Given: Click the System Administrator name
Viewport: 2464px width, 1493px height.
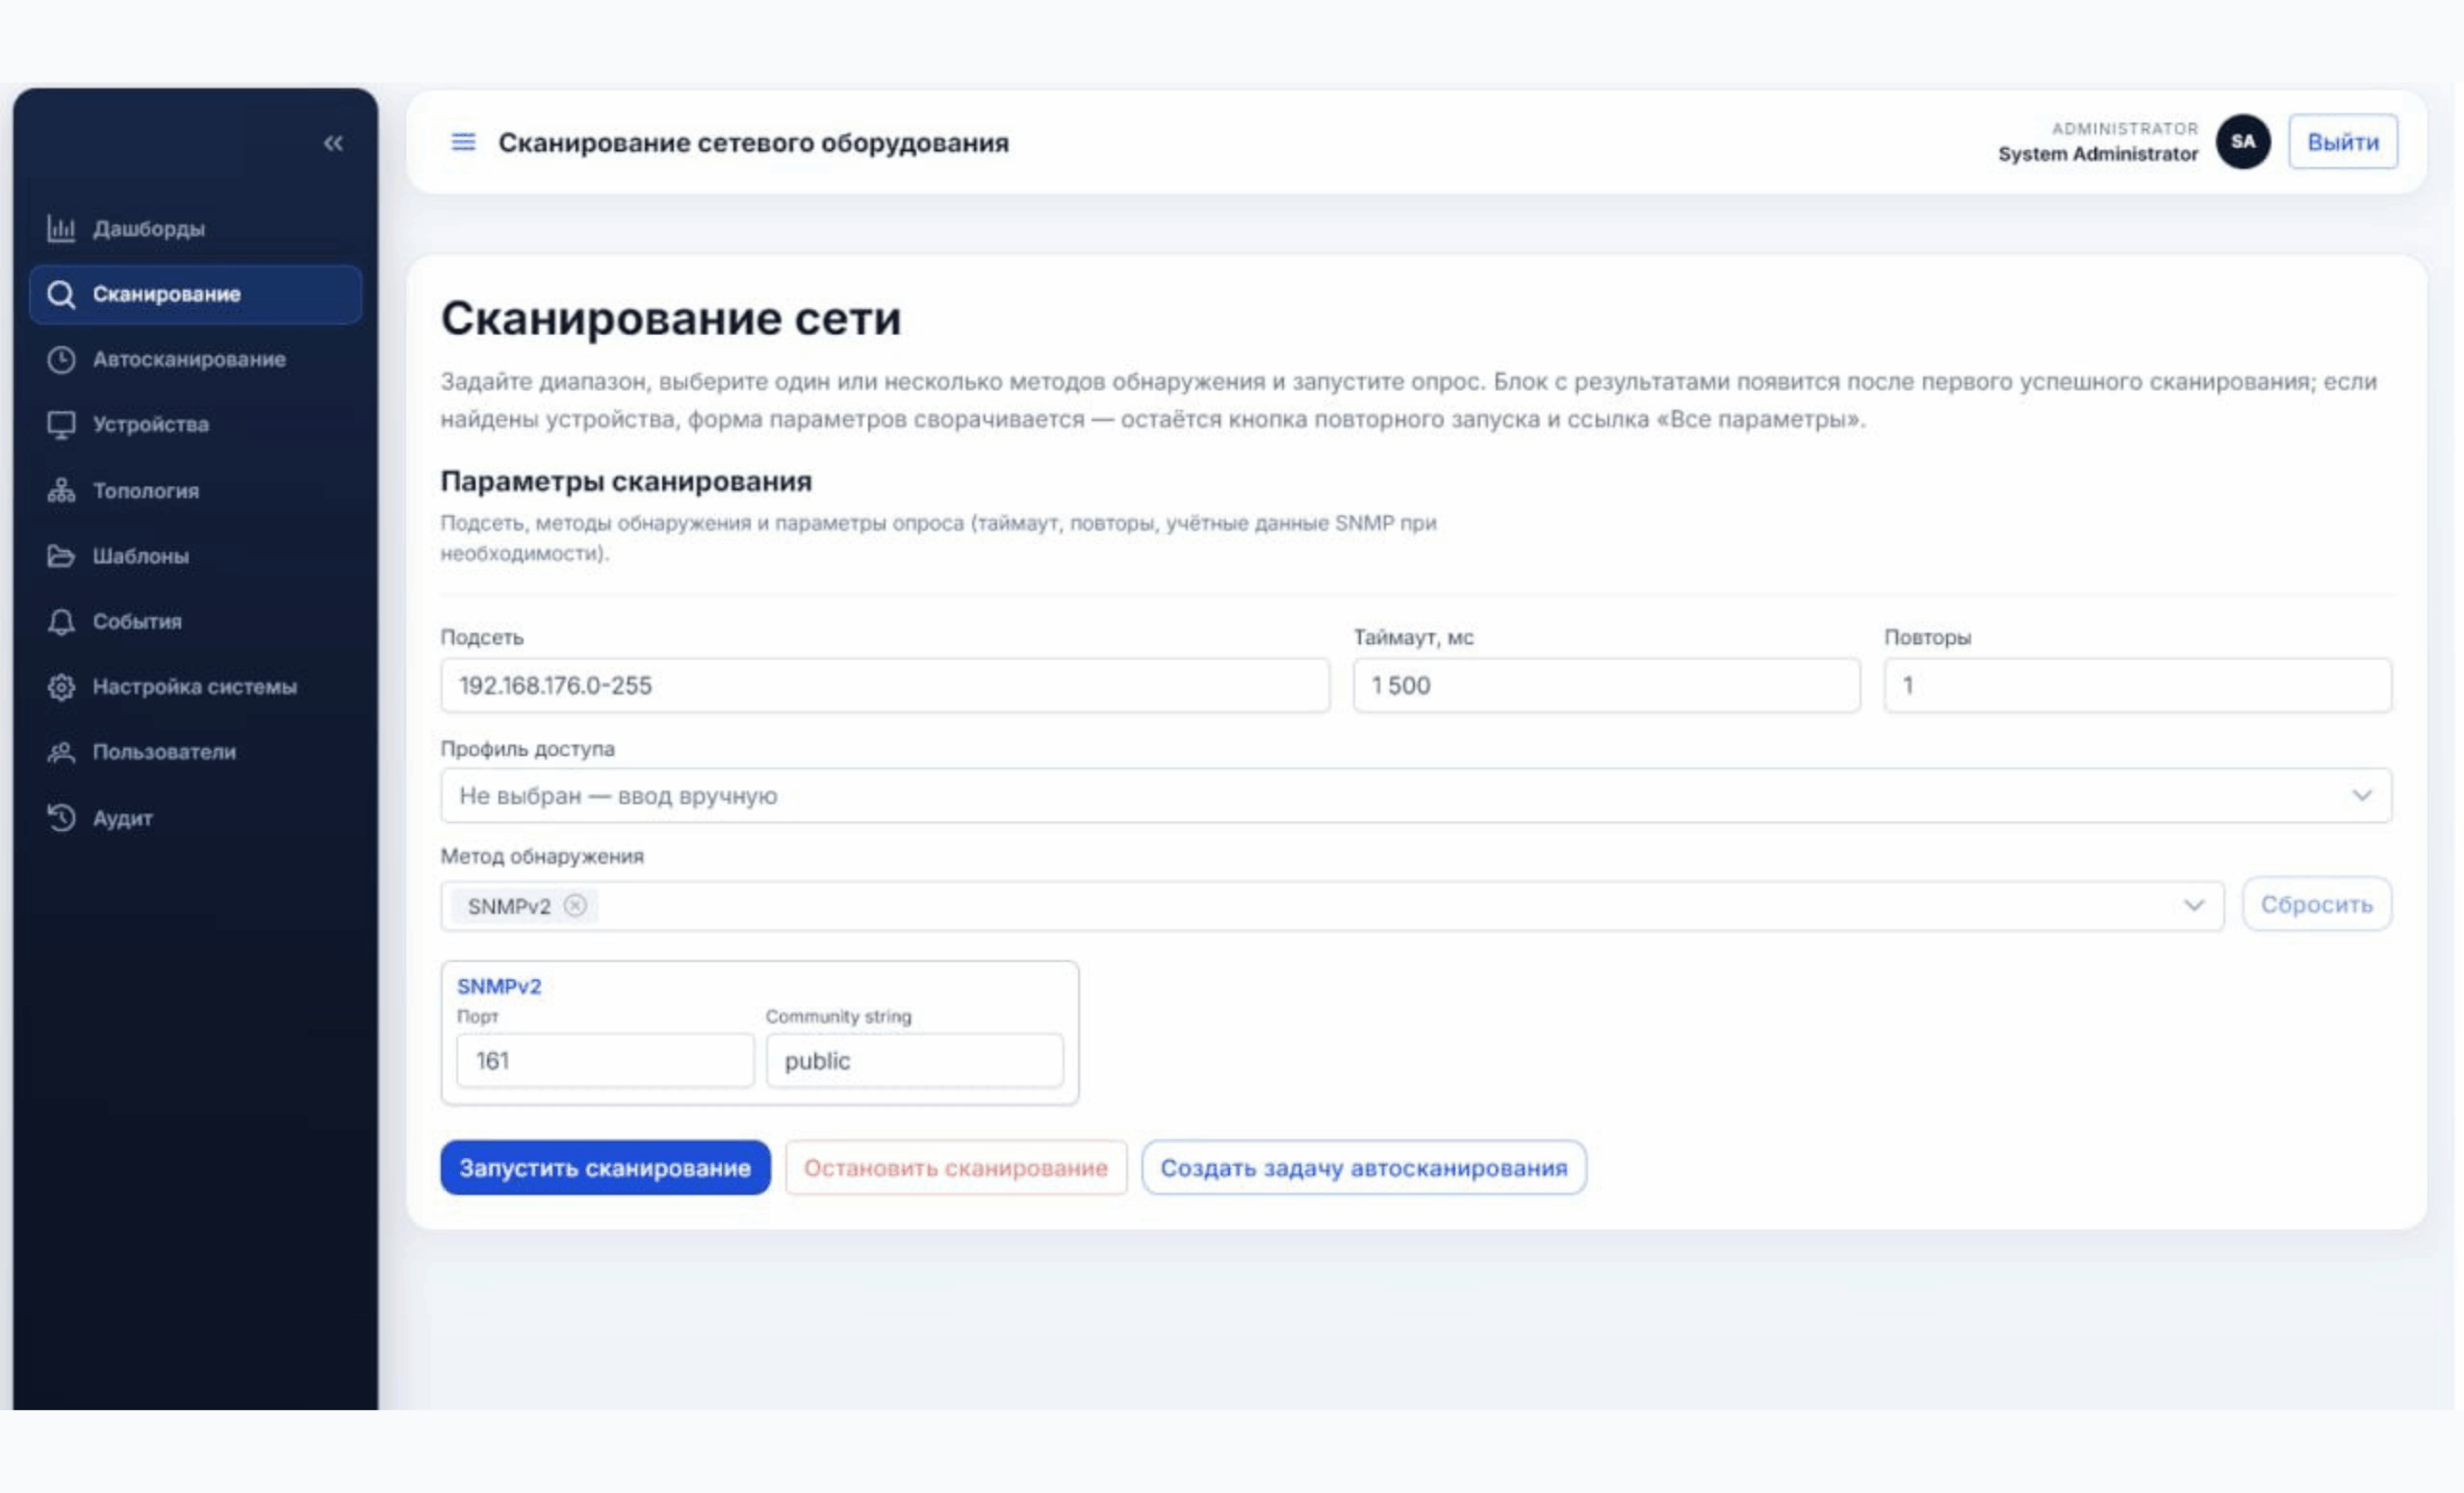Looking at the screenshot, I should click(2098, 154).
